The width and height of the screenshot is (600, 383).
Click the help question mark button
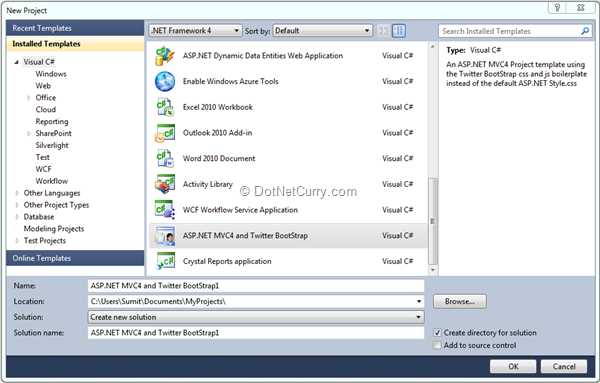[557, 7]
